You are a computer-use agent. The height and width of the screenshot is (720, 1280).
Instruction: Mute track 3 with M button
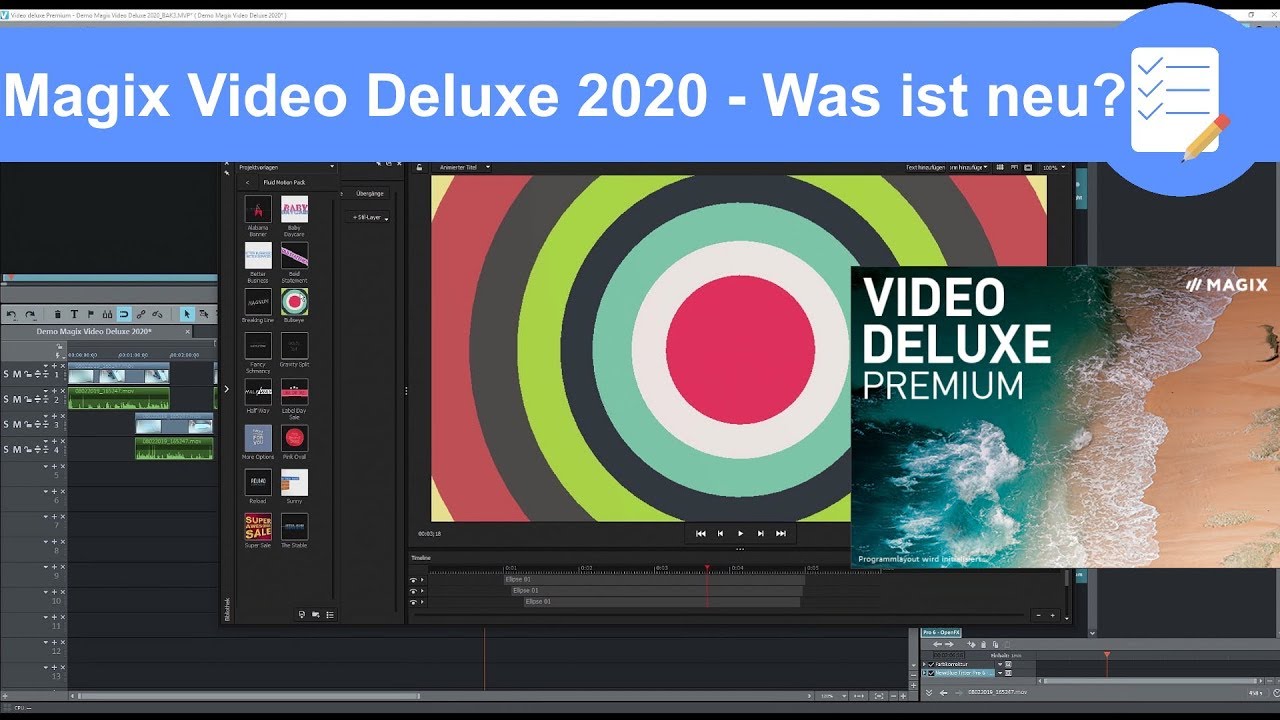coord(17,424)
